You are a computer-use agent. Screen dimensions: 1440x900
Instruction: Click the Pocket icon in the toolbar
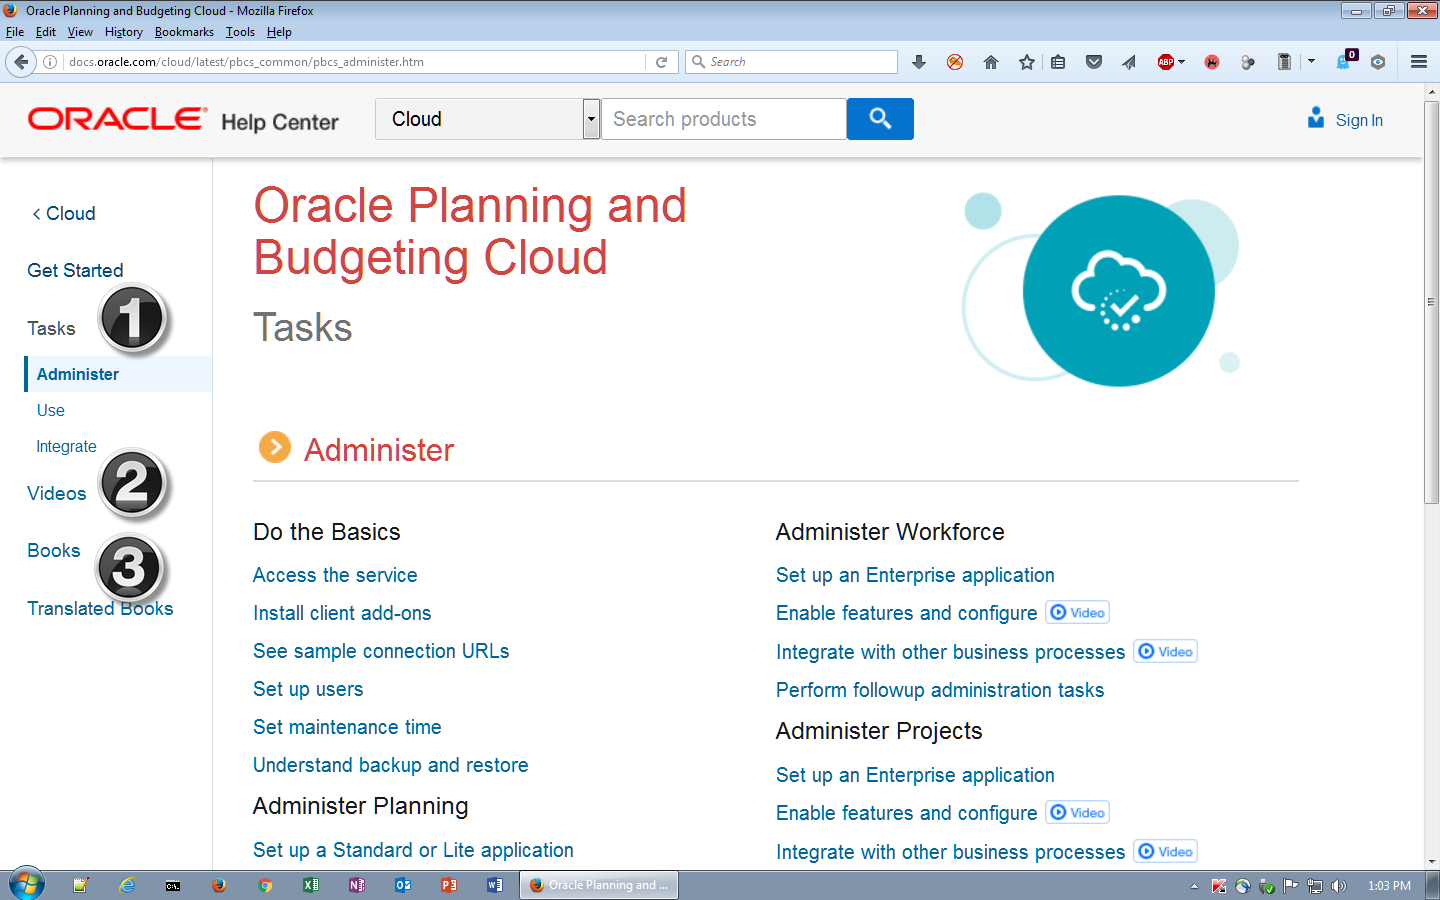point(1094,62)
